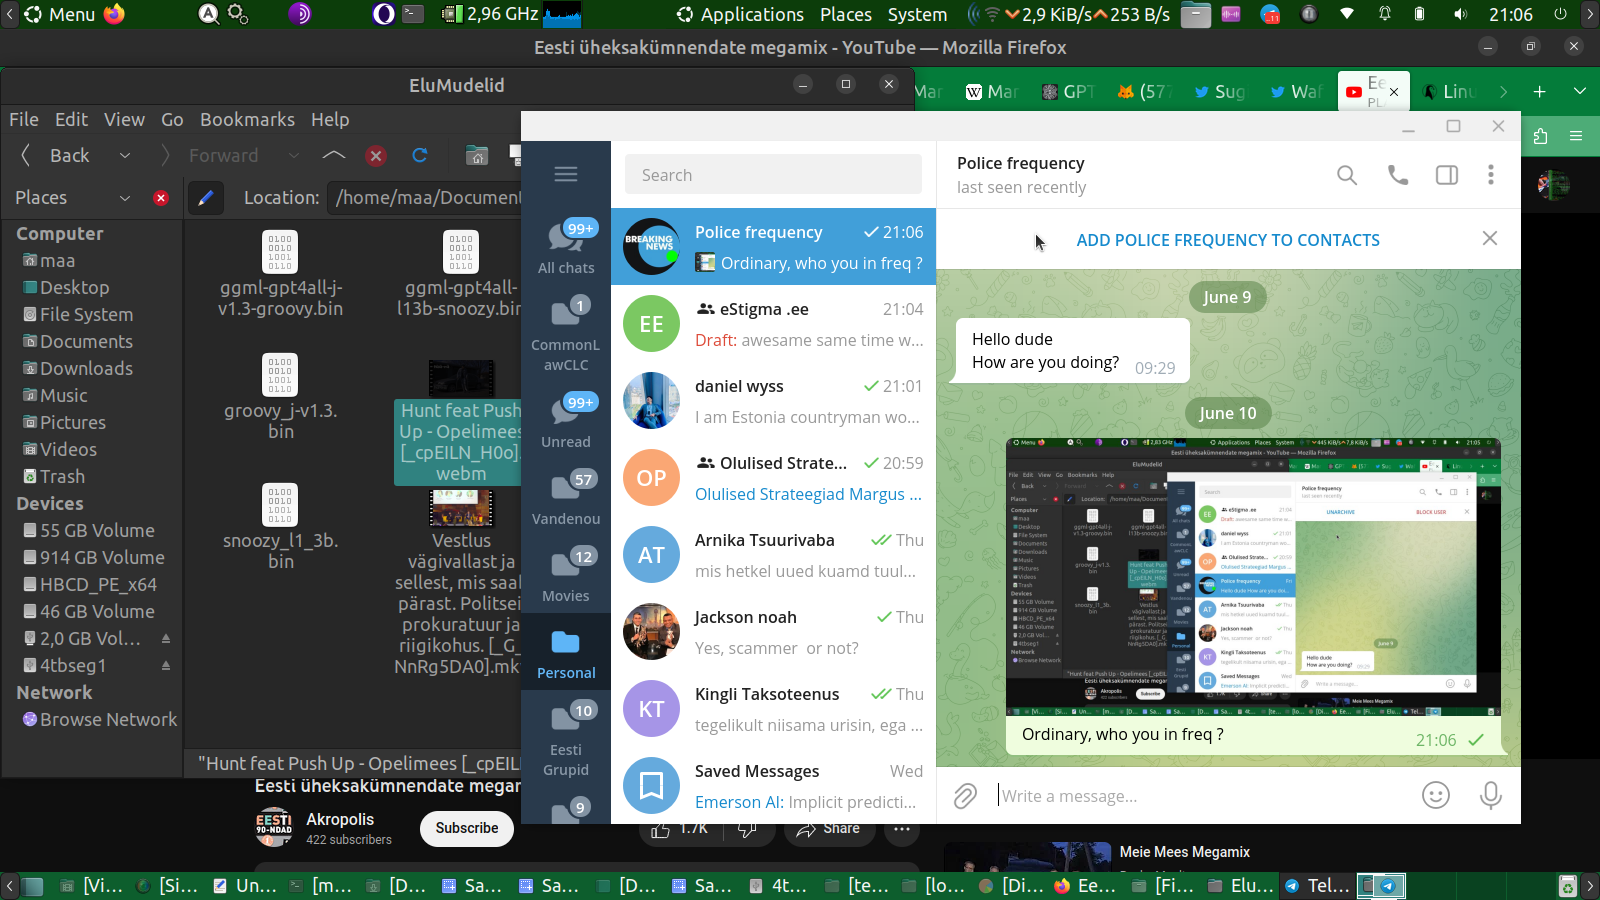Open the Olulised Strateegiad chat

pyautogui.click(x=773, y=478)
